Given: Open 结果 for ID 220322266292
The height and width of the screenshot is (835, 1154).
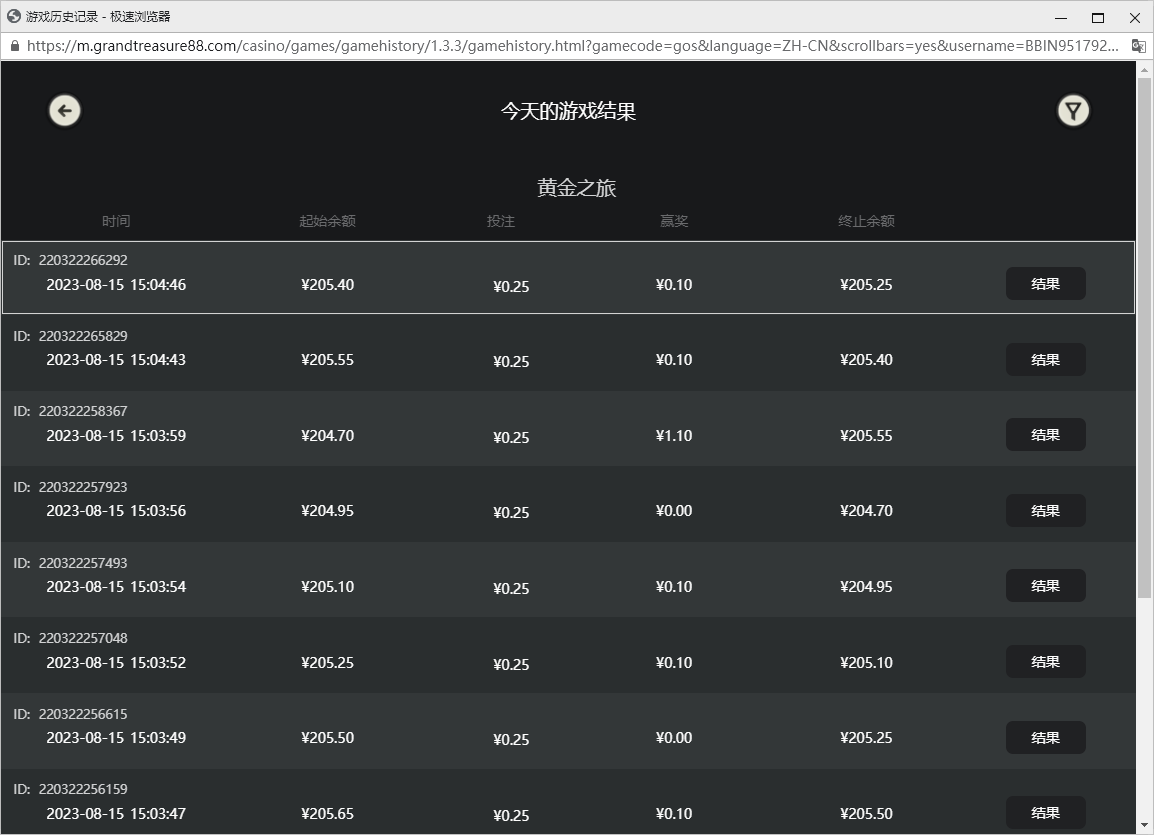Looking at the screenshot, I should (x=1045, y=284).
